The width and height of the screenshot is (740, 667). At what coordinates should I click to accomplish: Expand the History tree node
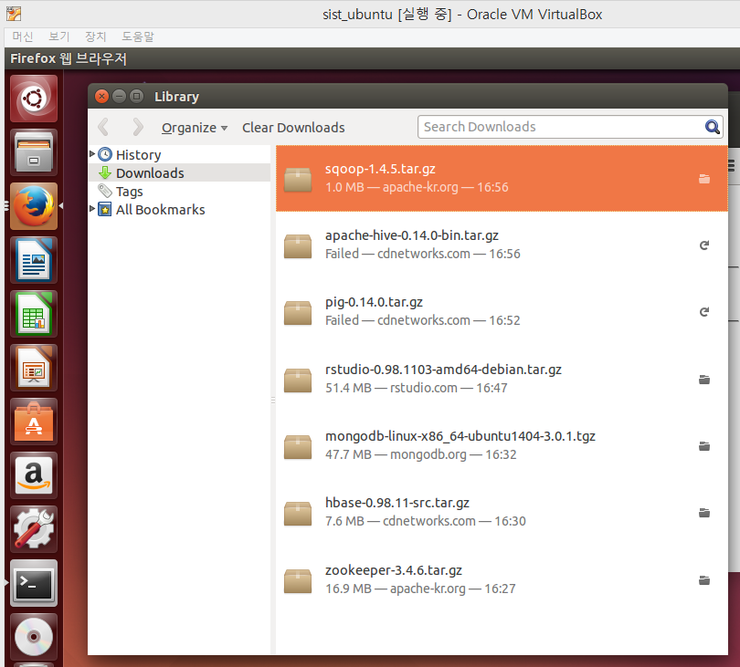[93, 154]
